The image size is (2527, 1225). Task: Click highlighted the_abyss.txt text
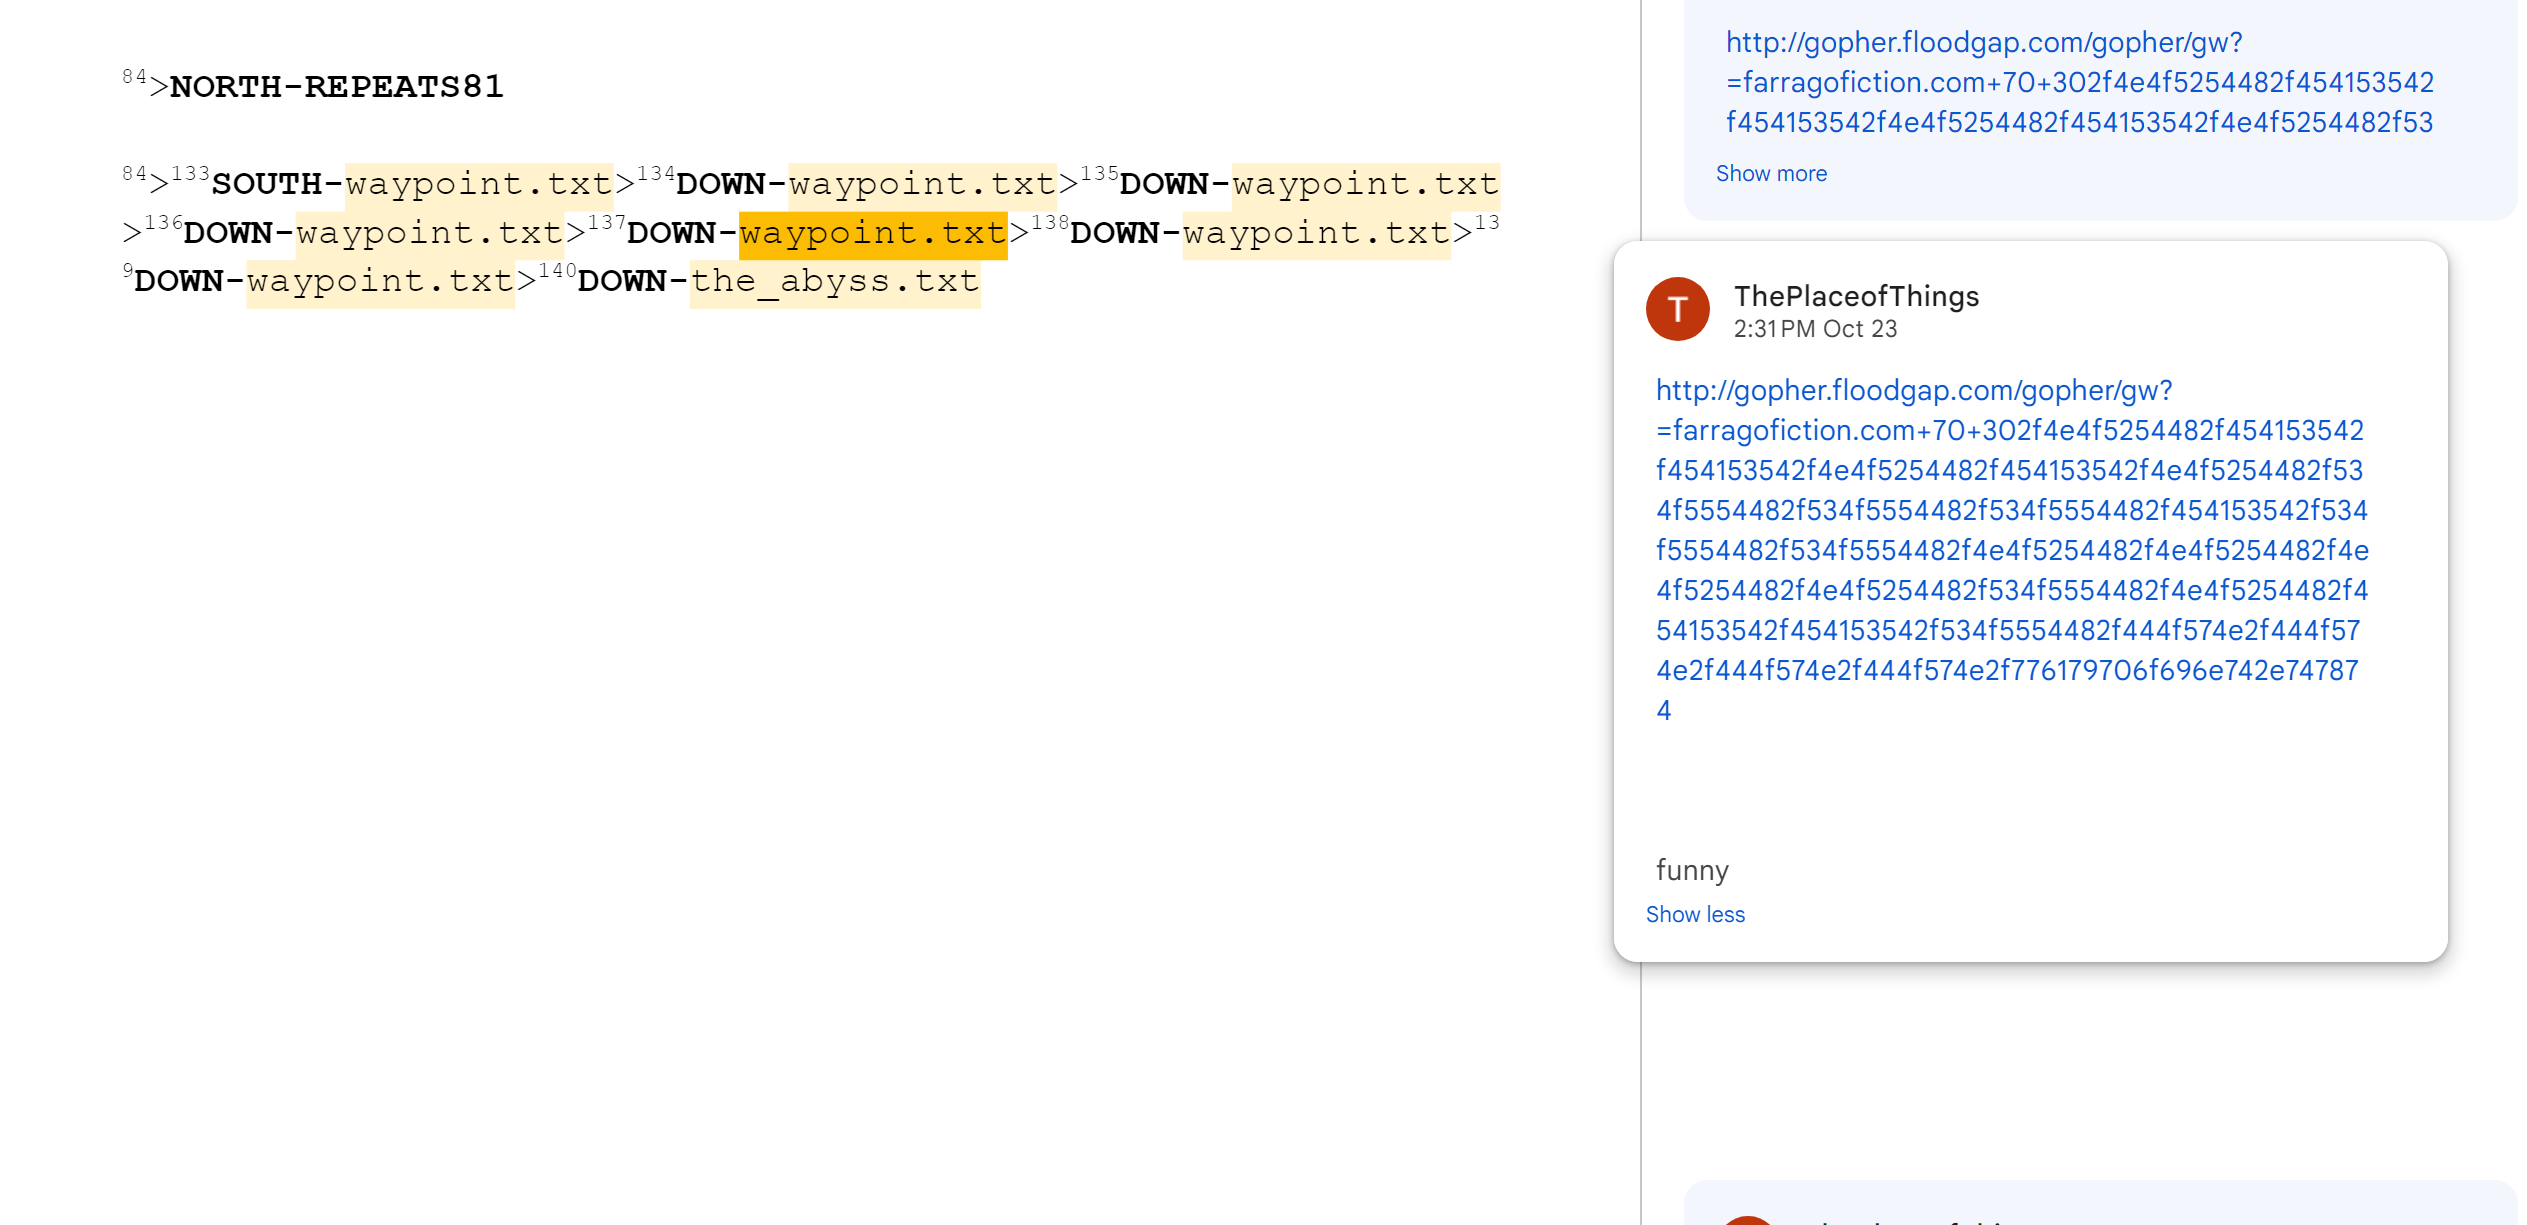click(834, 282)
